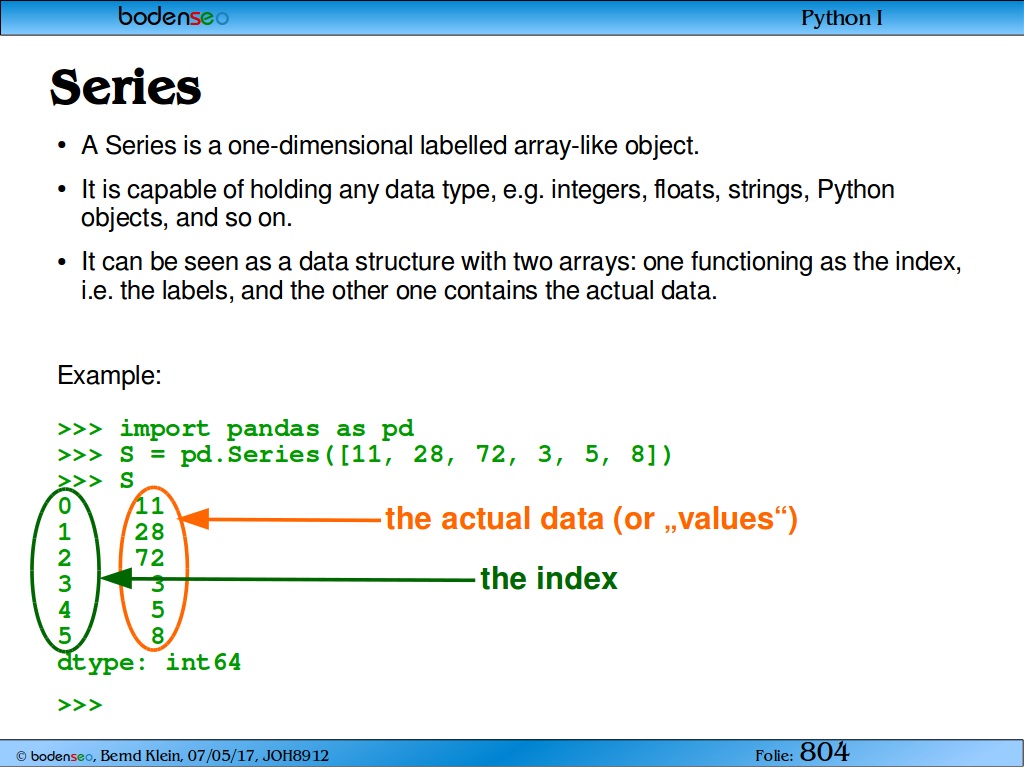This screenshot has height=768, width=1024.
Task: Click the orange 'the actual data' annotation text
Action: [591, 519]
